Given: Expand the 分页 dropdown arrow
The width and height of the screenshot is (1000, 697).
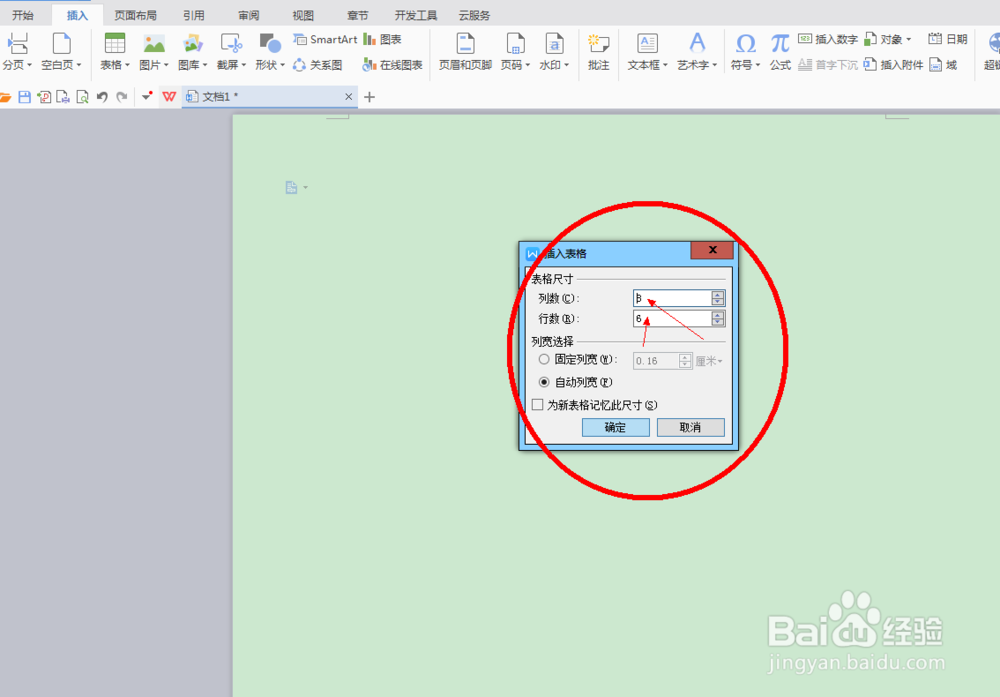Looking at the screenshot, I should click(x=29, y=65).
